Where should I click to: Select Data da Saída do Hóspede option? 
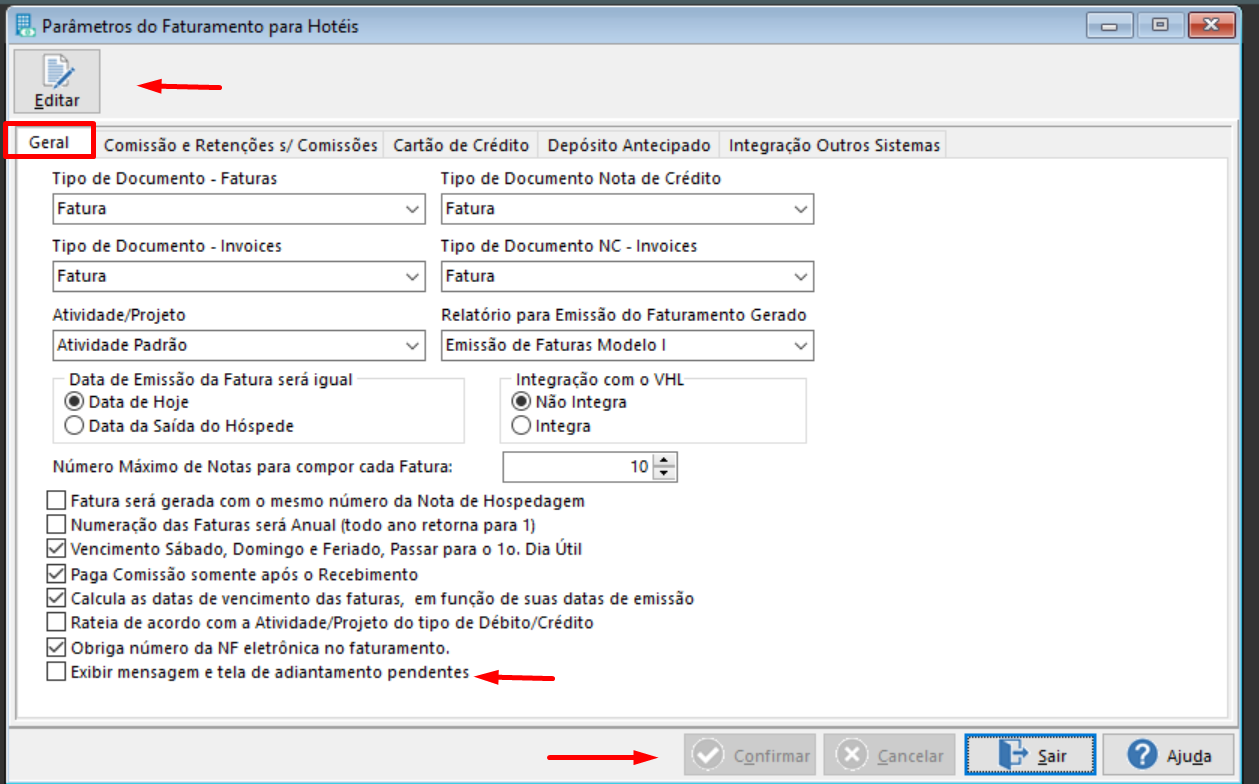(73, 426)
